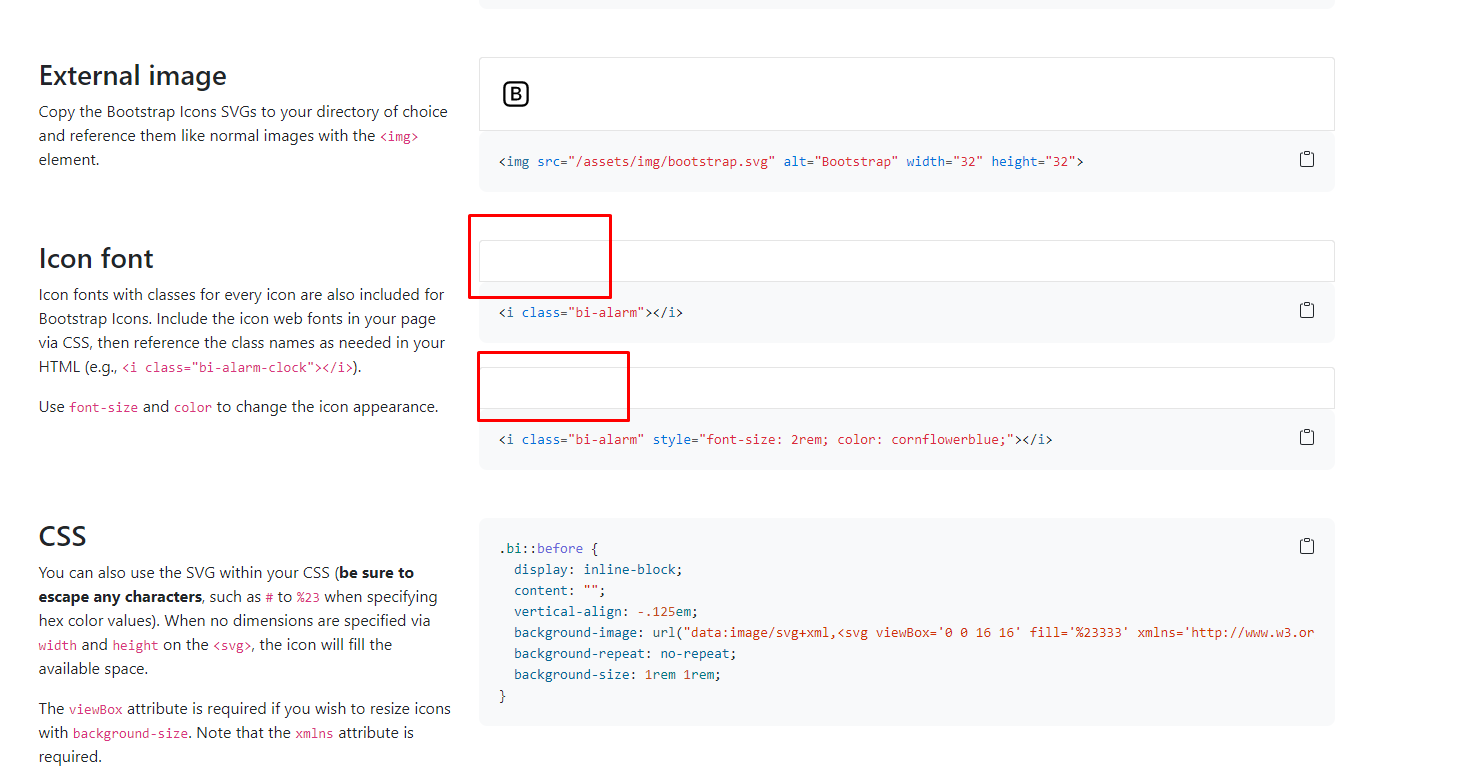This screenshot has width=1479, height=771.
Task: Click the clipboard icon next to the CSS block
Action: 1306,546
